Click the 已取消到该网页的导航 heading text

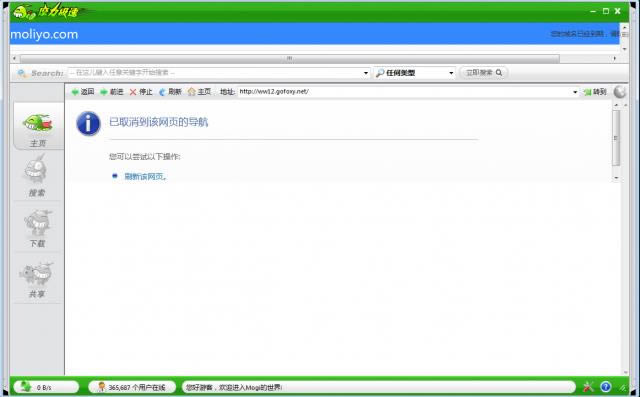pyautogui.click(x=159, y=122)
